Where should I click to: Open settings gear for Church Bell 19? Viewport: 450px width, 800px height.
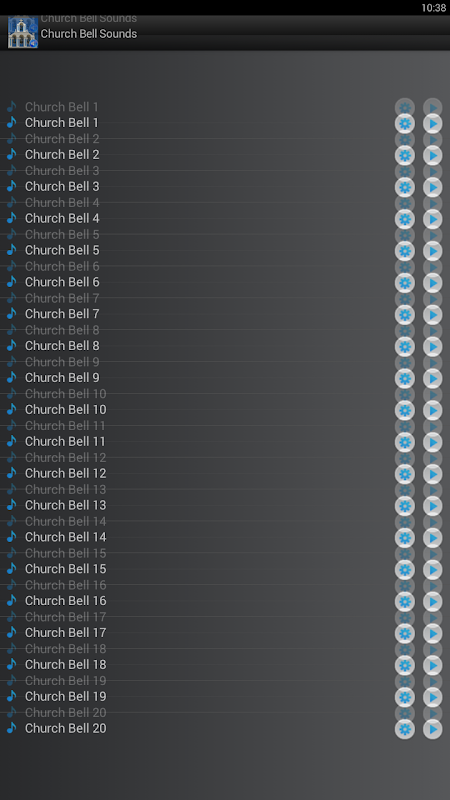tap(405, 697)
